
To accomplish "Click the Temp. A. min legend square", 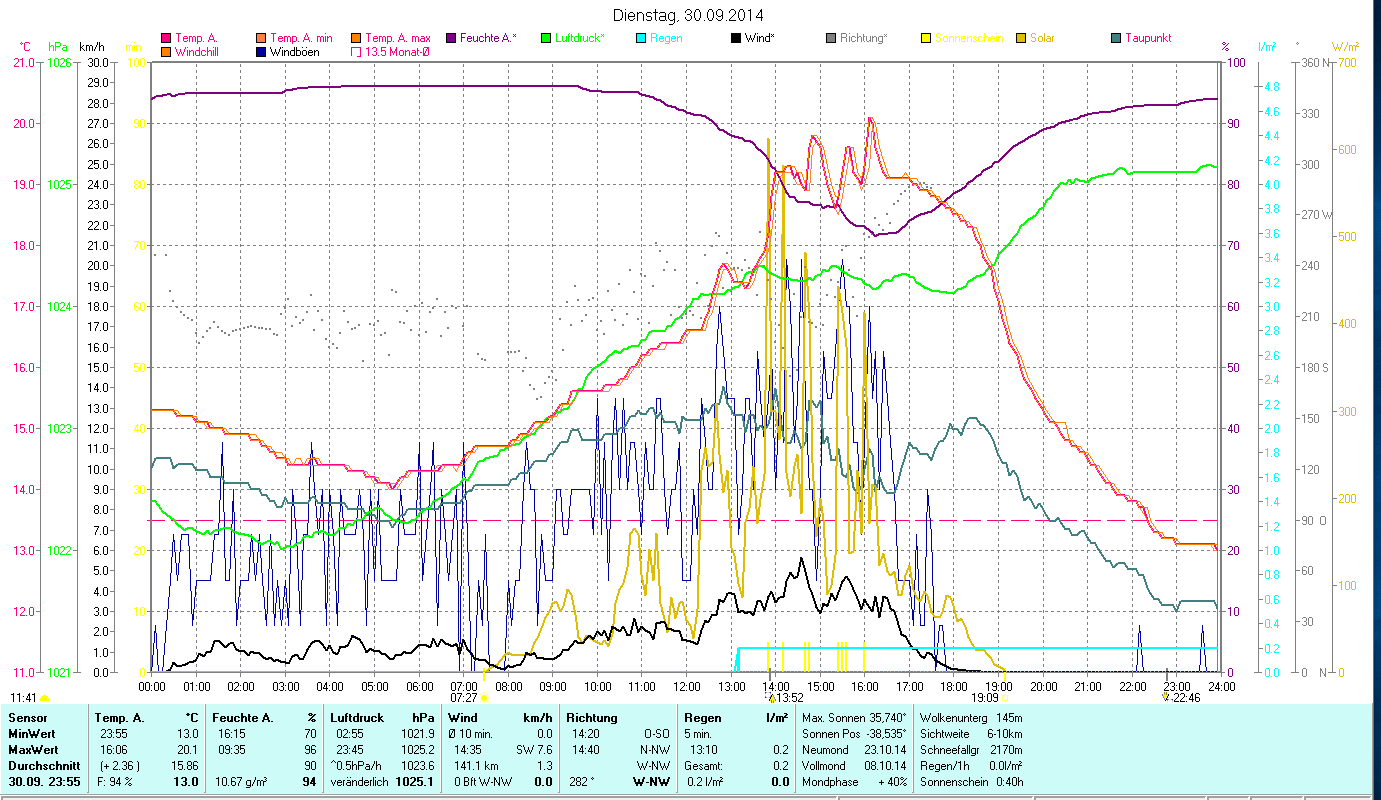I will point(262,38).
